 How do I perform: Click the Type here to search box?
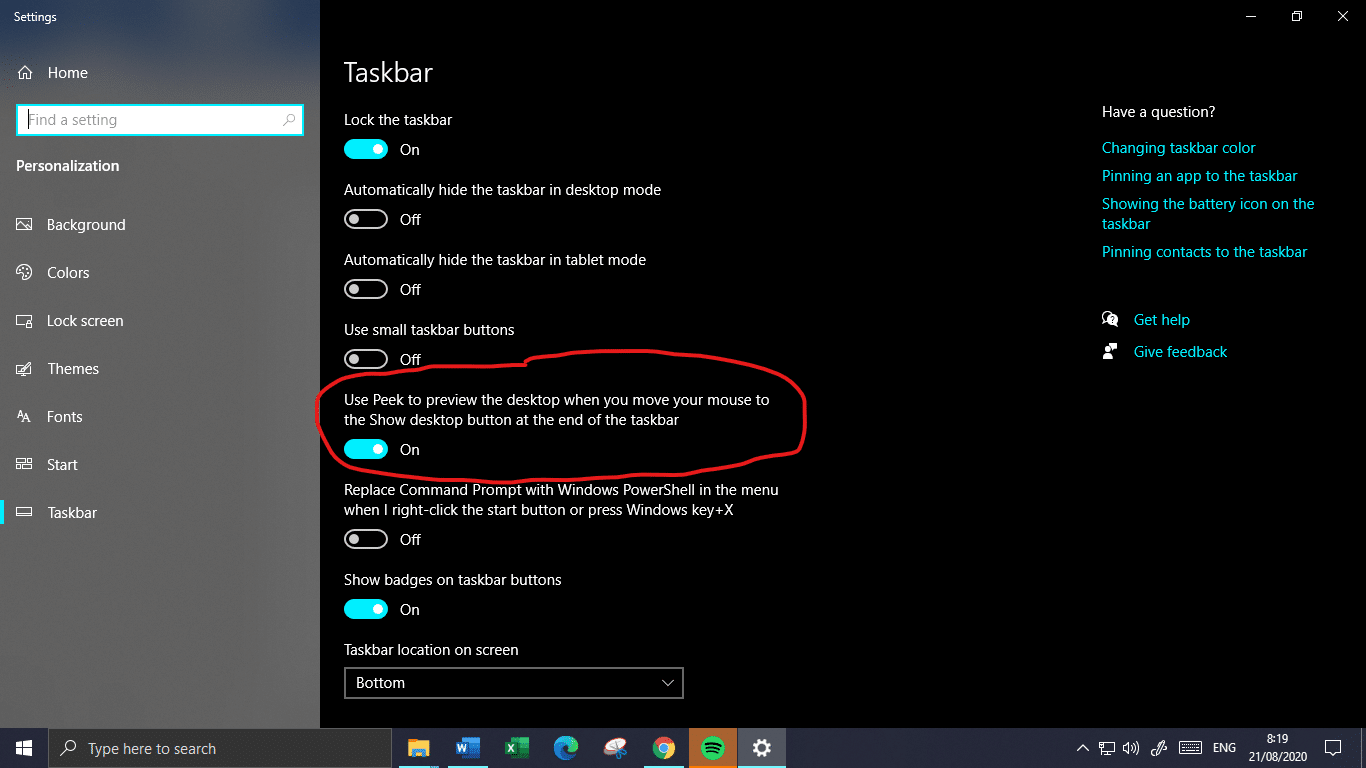click(220, 748)
